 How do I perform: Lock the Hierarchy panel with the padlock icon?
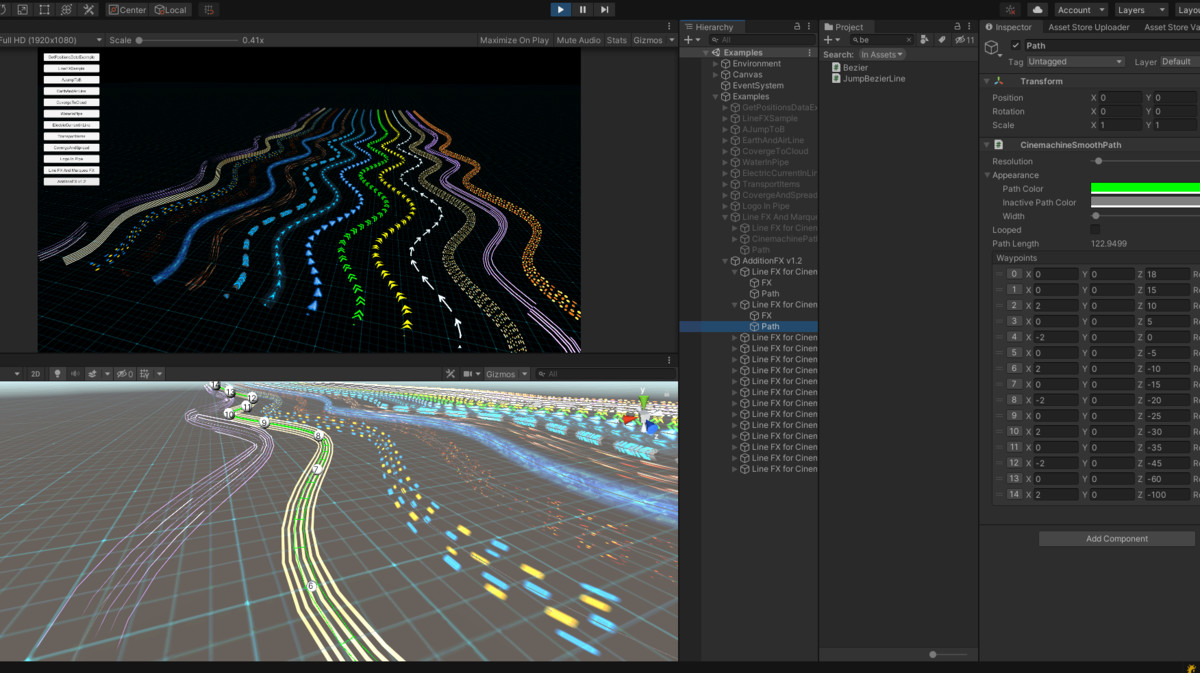pos(796,27)
